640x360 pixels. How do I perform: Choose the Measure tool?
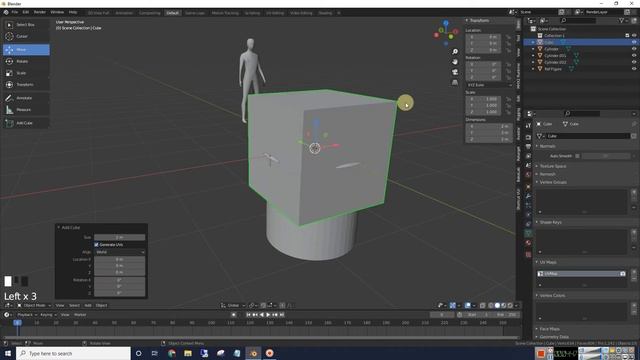tap(26, 110)
